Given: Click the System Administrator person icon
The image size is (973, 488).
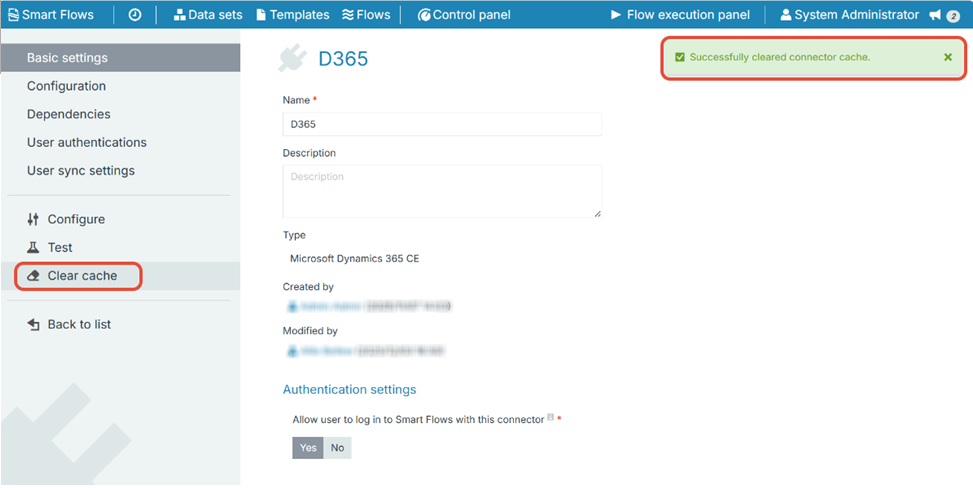Looking at the screenshot, I should point(786,15).
